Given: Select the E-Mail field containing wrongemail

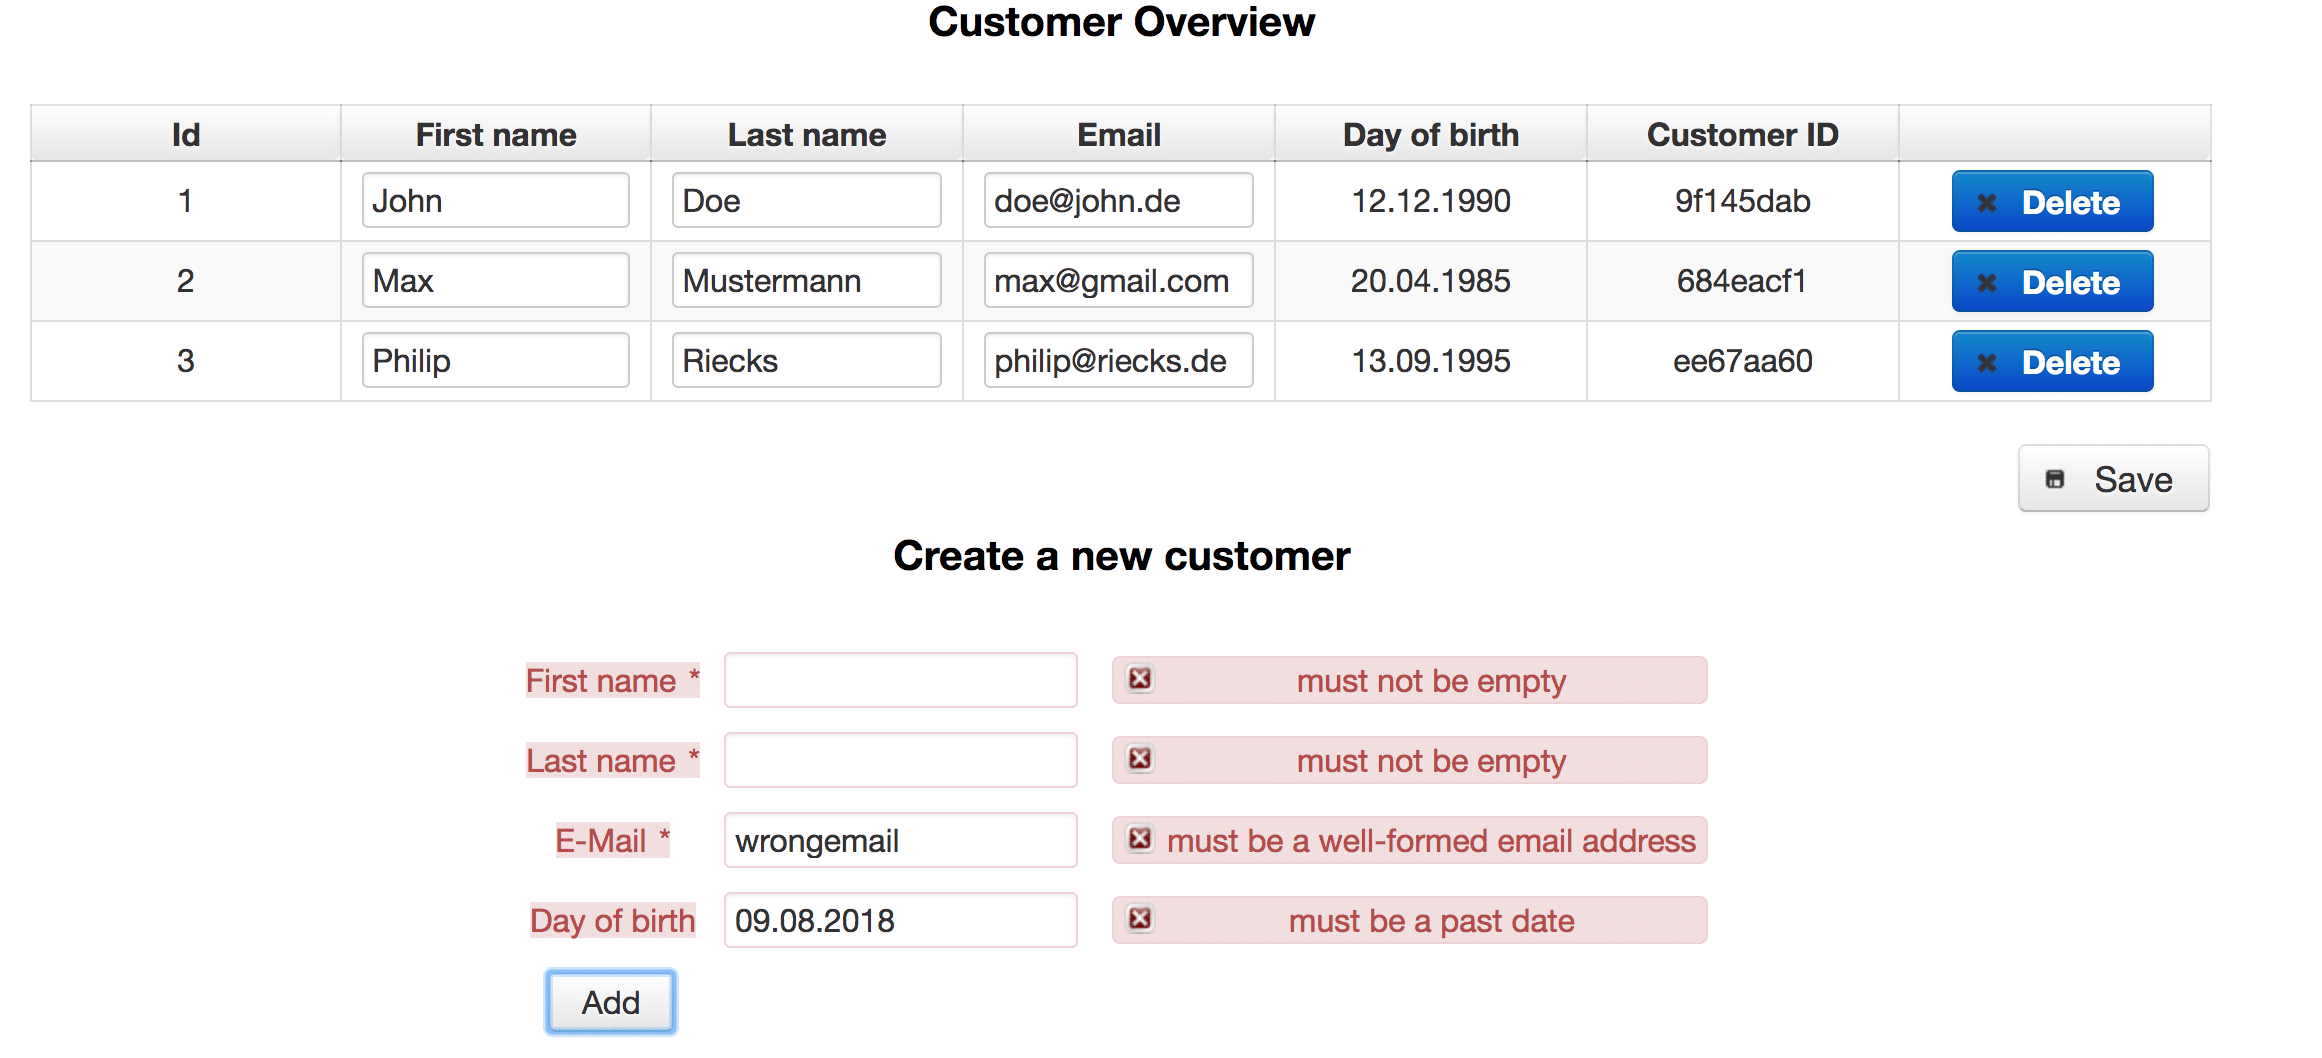Looking at the screenshot, I should [901, 840].
